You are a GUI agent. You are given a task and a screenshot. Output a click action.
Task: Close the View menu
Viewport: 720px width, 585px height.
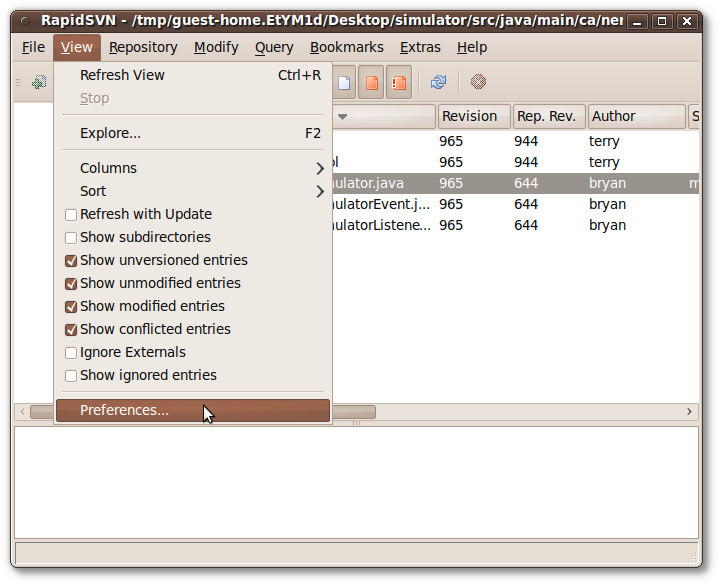pos(77,47)
